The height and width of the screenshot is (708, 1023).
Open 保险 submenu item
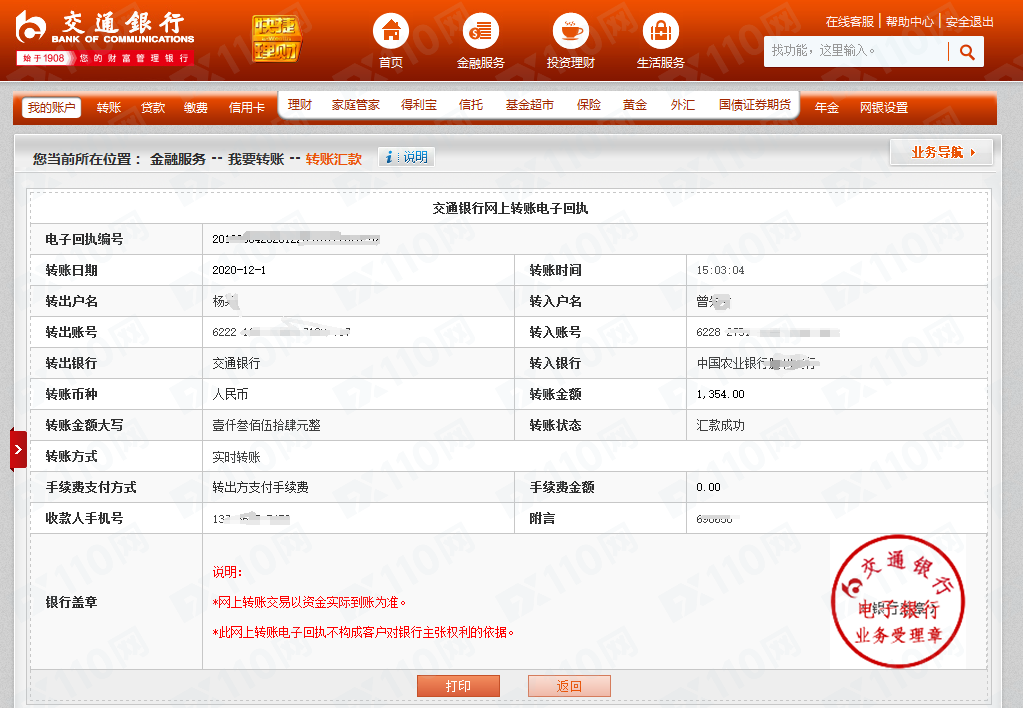tap(589, 105)
